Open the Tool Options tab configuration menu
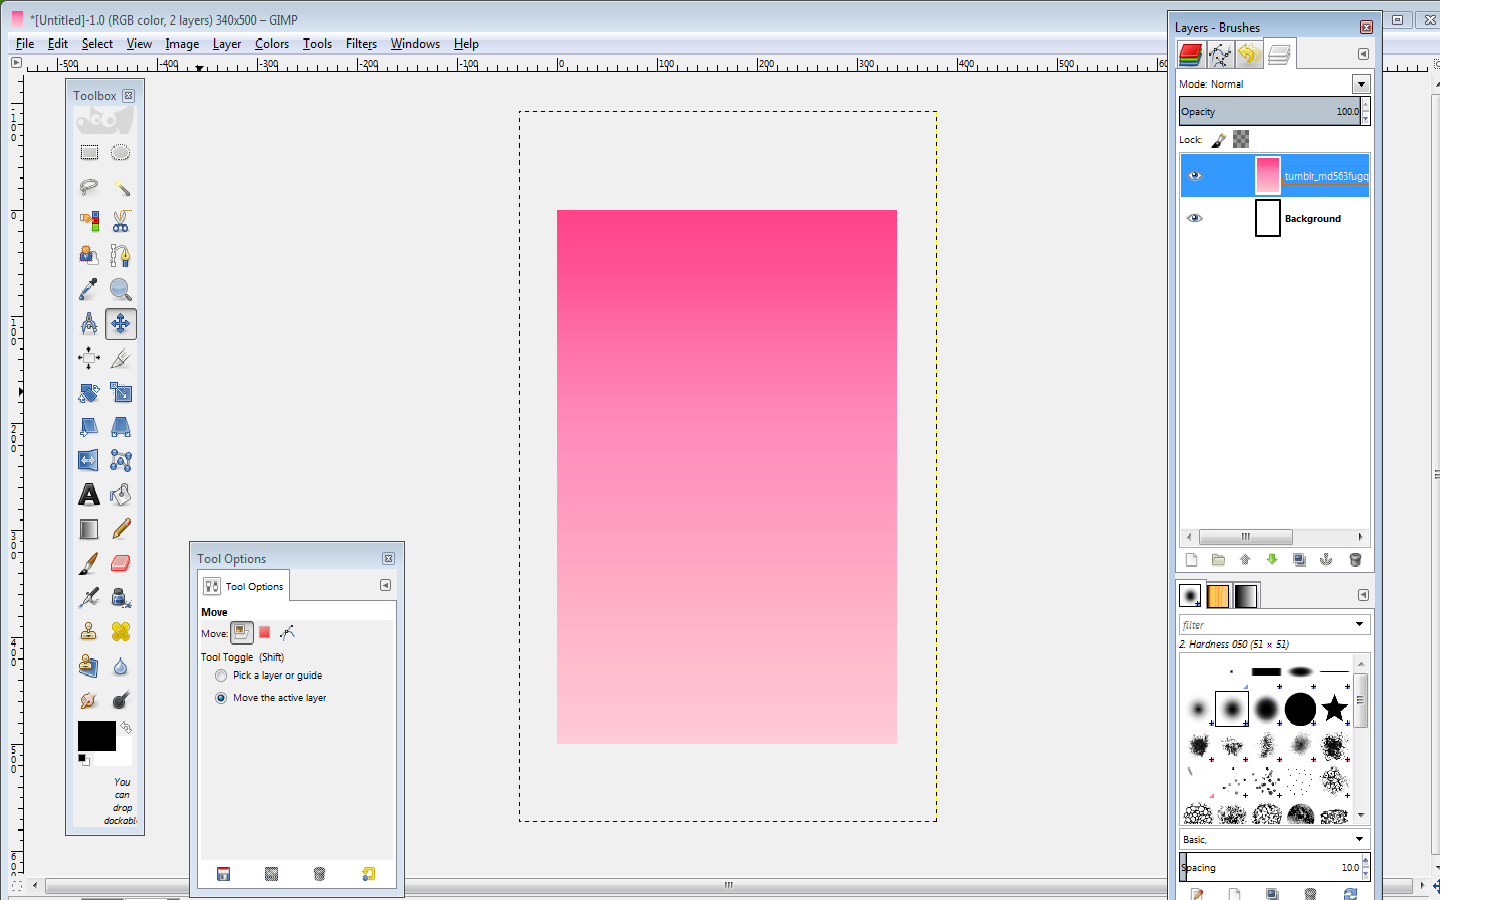The image size is (1500, 900). pos(385,585)
